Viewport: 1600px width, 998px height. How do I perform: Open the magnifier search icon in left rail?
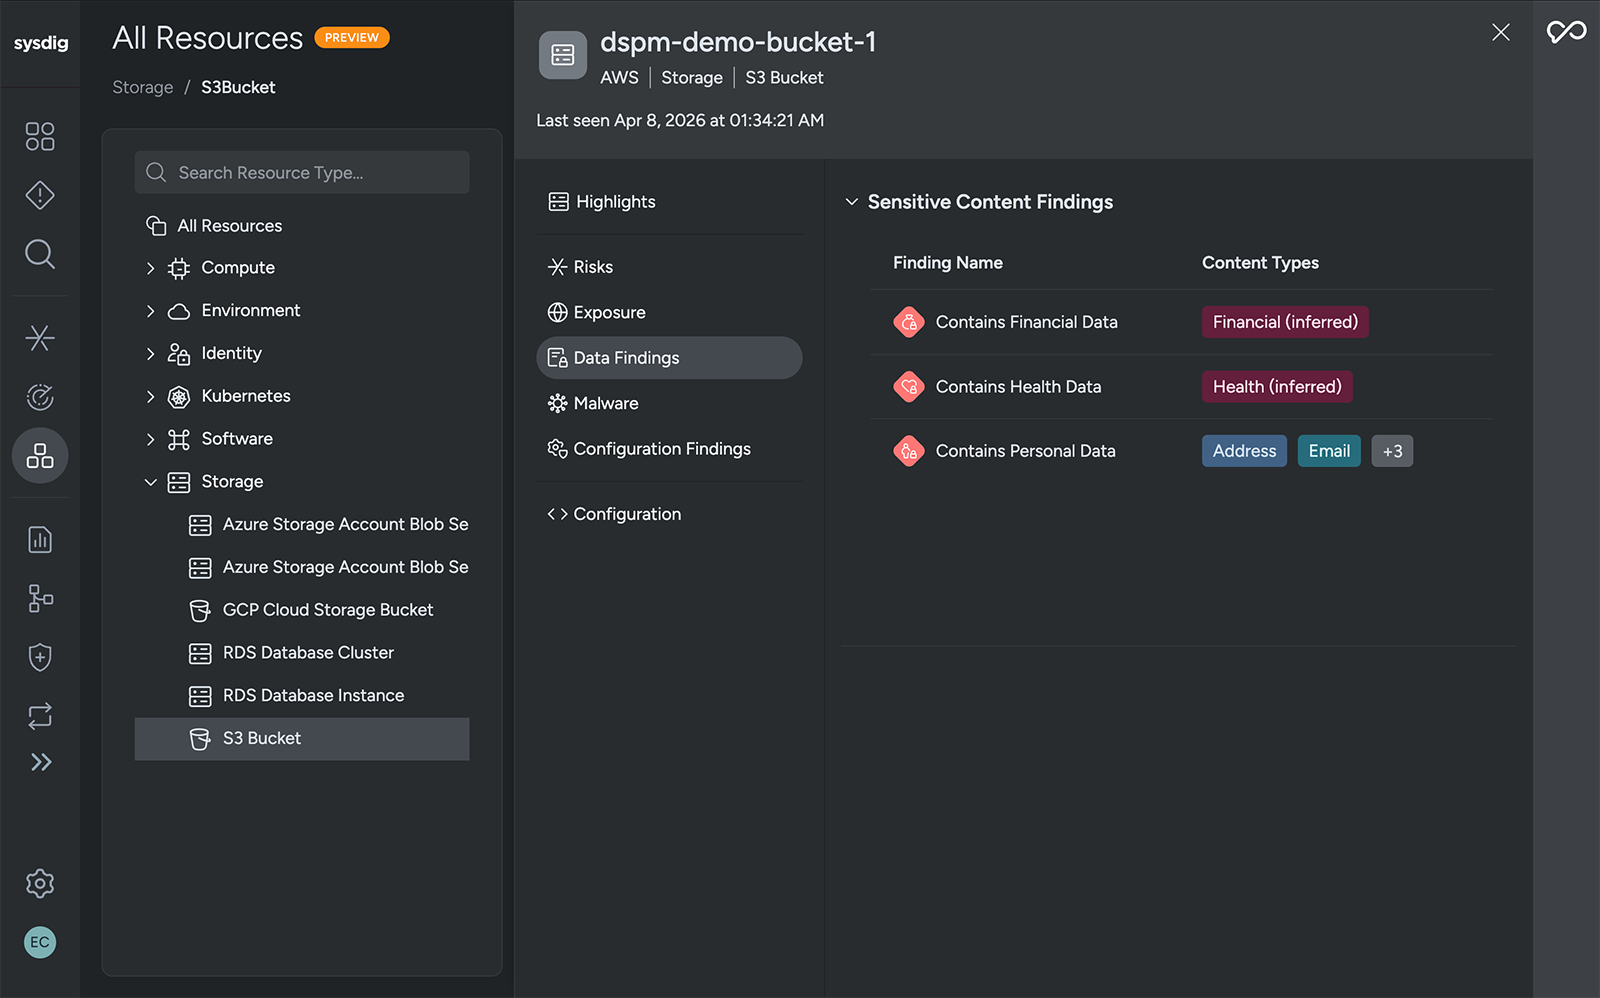[40, 254]
